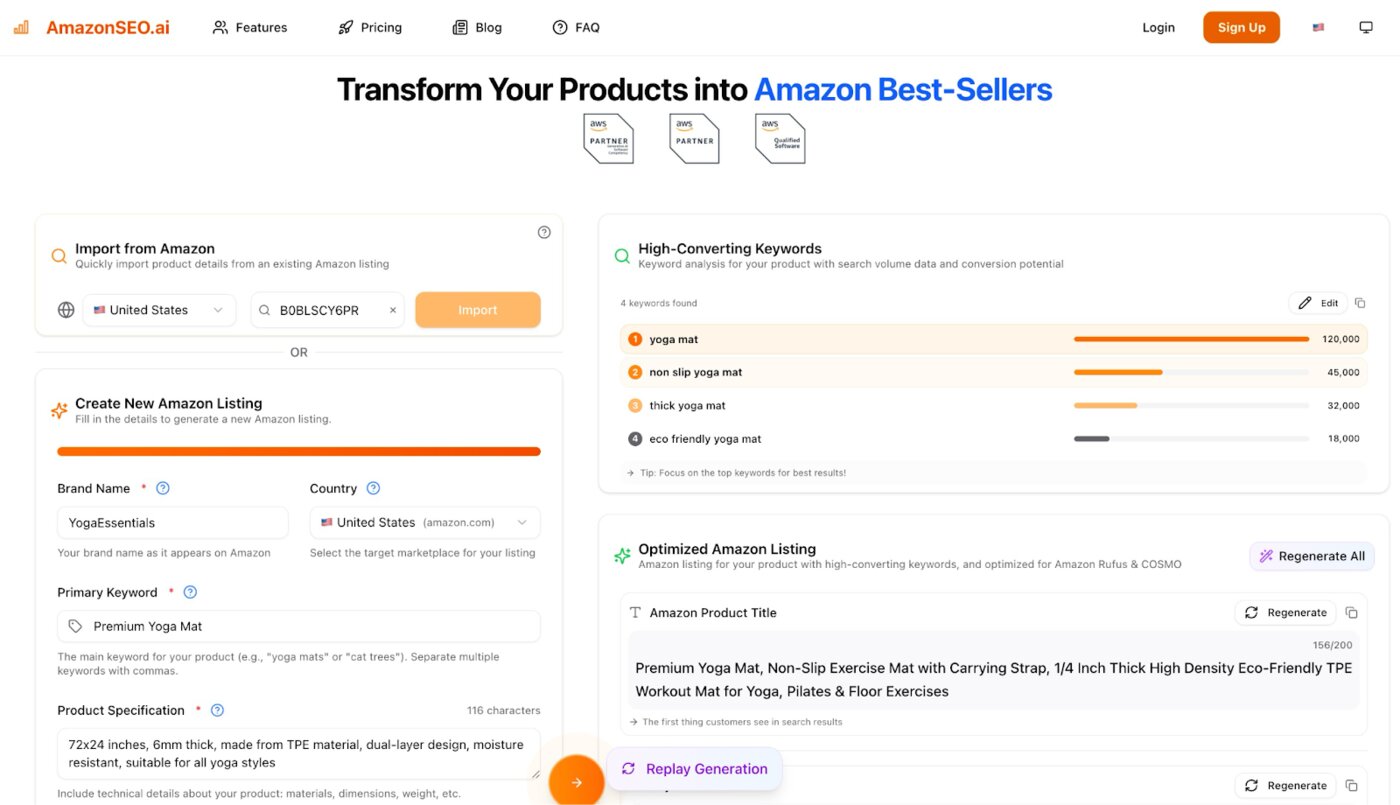The width and height of the screenshot is (1400, 805).
Task: Click the Brand Name help icon
Action: (x=163, y=489)
